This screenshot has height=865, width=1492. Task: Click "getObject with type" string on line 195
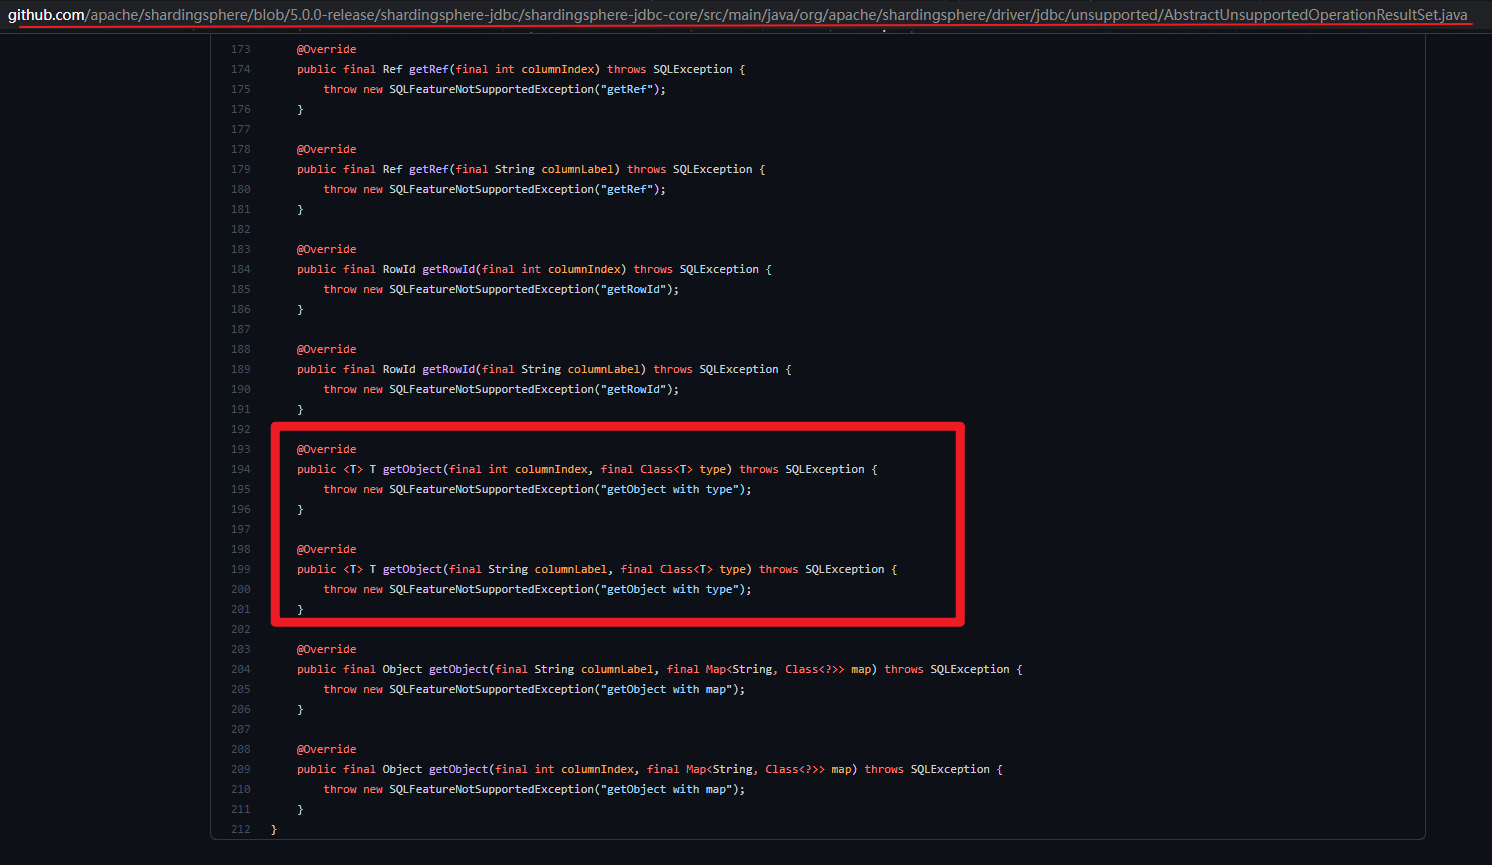pos(670,489)
